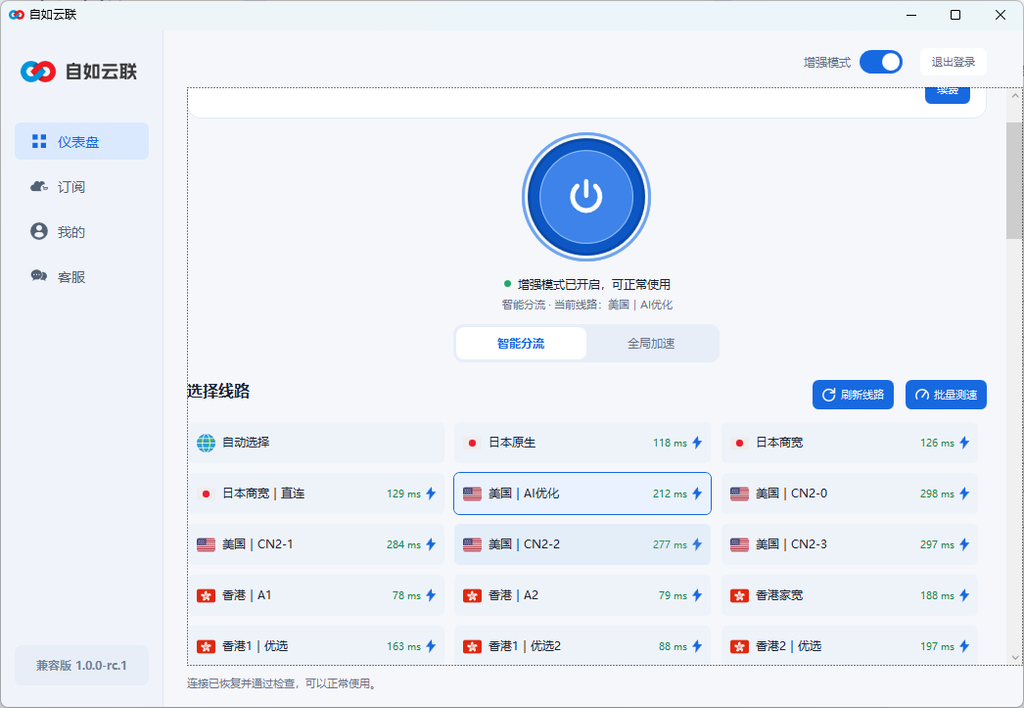Viewport: 1024px width, 708px height.
Task: Click the 订阅 cloud icon
Action: click(39, 187)
